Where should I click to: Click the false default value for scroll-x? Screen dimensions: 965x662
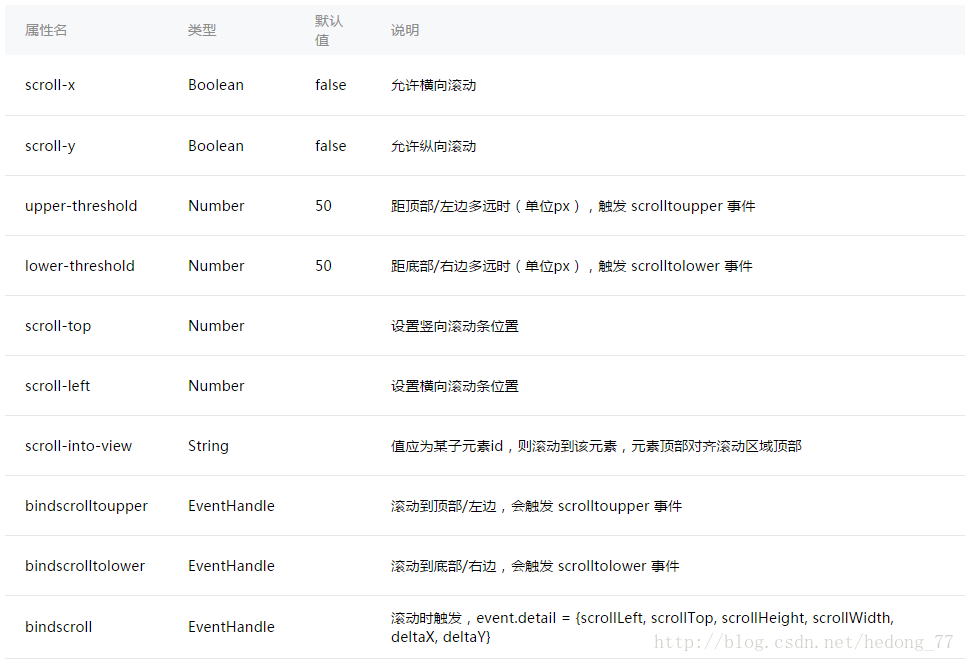330,85
